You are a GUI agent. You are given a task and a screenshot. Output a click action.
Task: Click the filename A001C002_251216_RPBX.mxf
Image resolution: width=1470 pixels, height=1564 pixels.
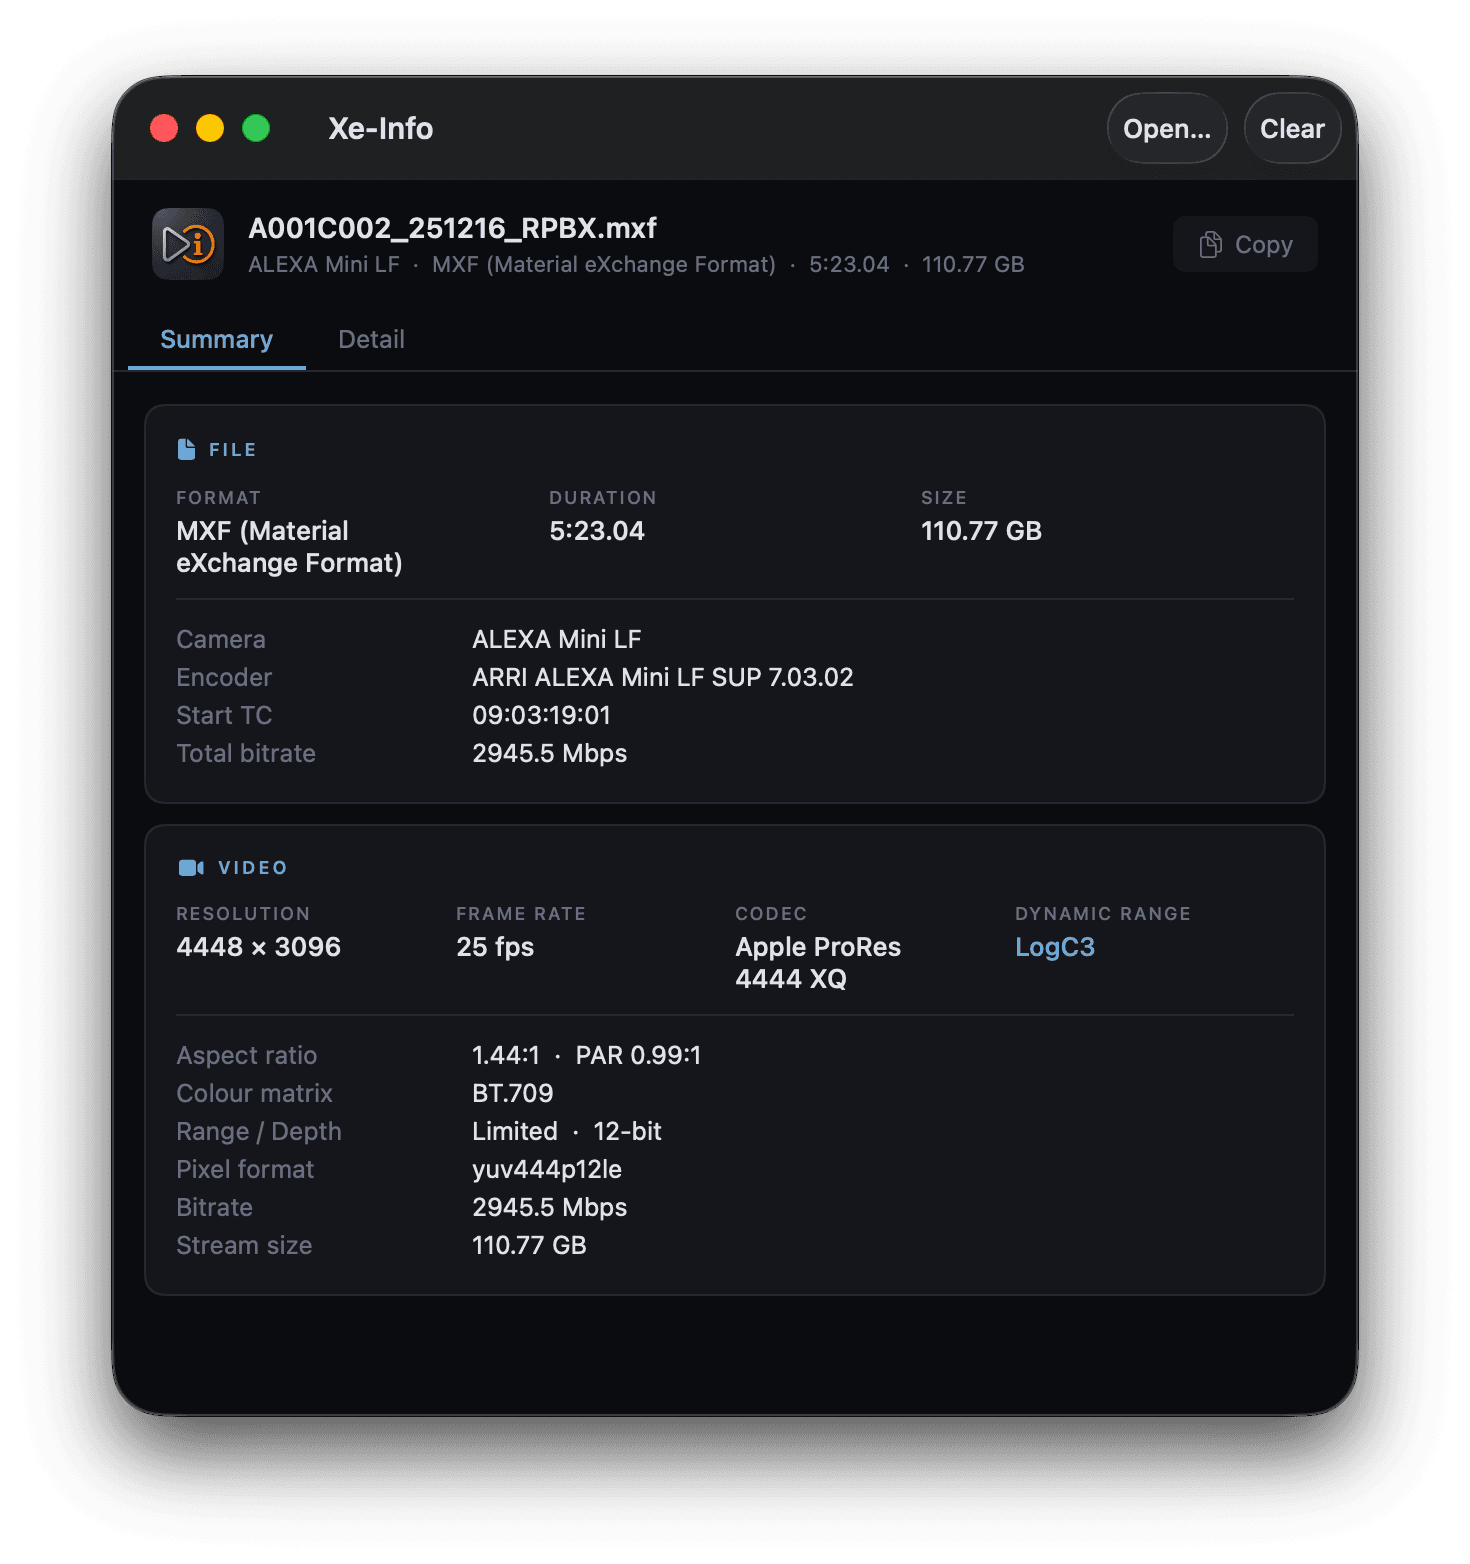click(x=452, y=228)
